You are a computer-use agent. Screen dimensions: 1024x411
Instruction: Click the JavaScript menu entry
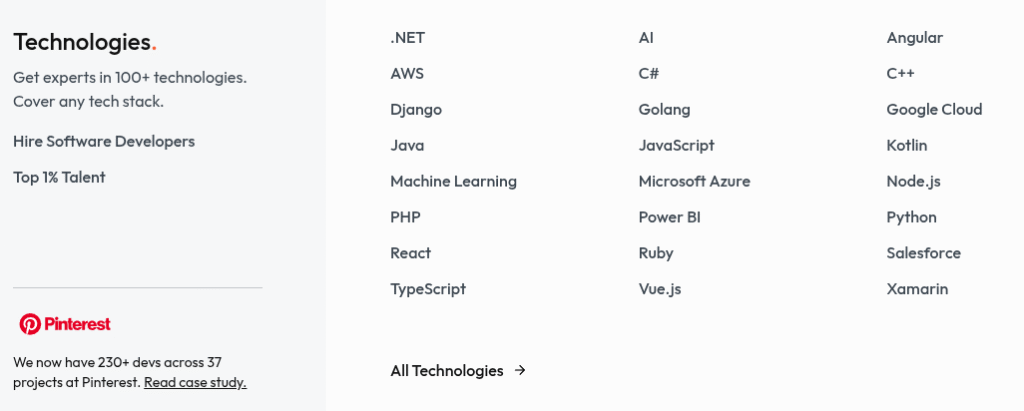(677, 145)
